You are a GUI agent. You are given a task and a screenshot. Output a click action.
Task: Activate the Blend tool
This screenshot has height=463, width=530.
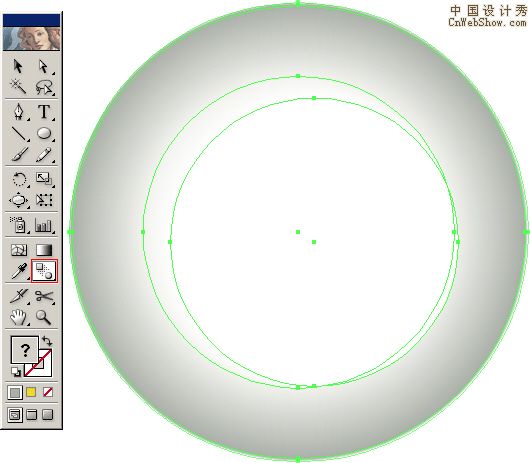click(x=44, y=271)
